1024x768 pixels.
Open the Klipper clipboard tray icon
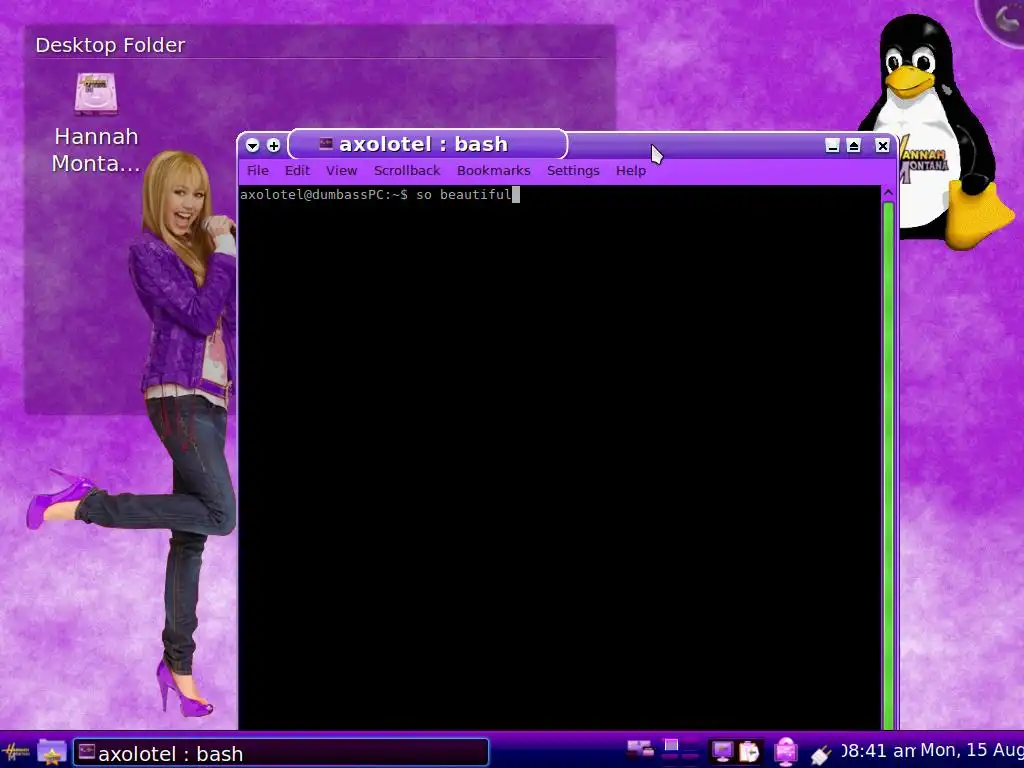[x=750, y=752]
